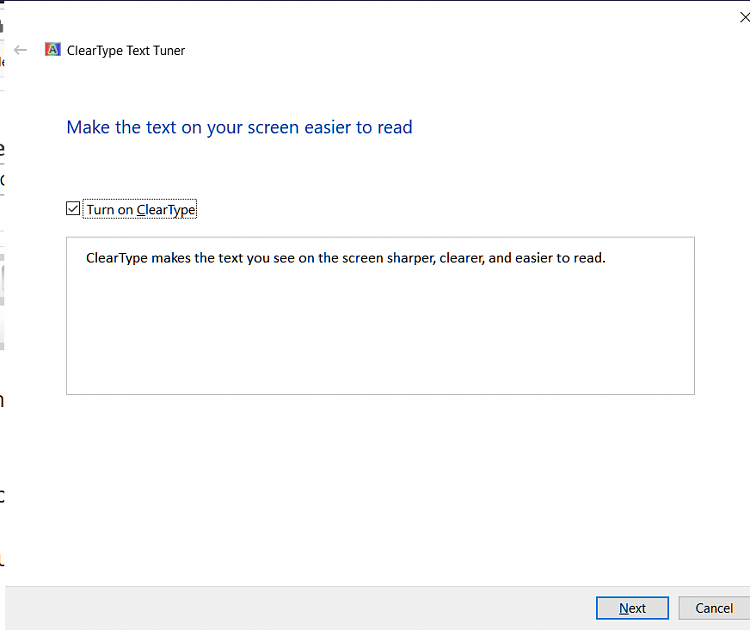The height and width of the screenshot is (636, 750).
Task: Click the 'ClearType Text Tuner' window title
Action: click(x=126, y=50)
